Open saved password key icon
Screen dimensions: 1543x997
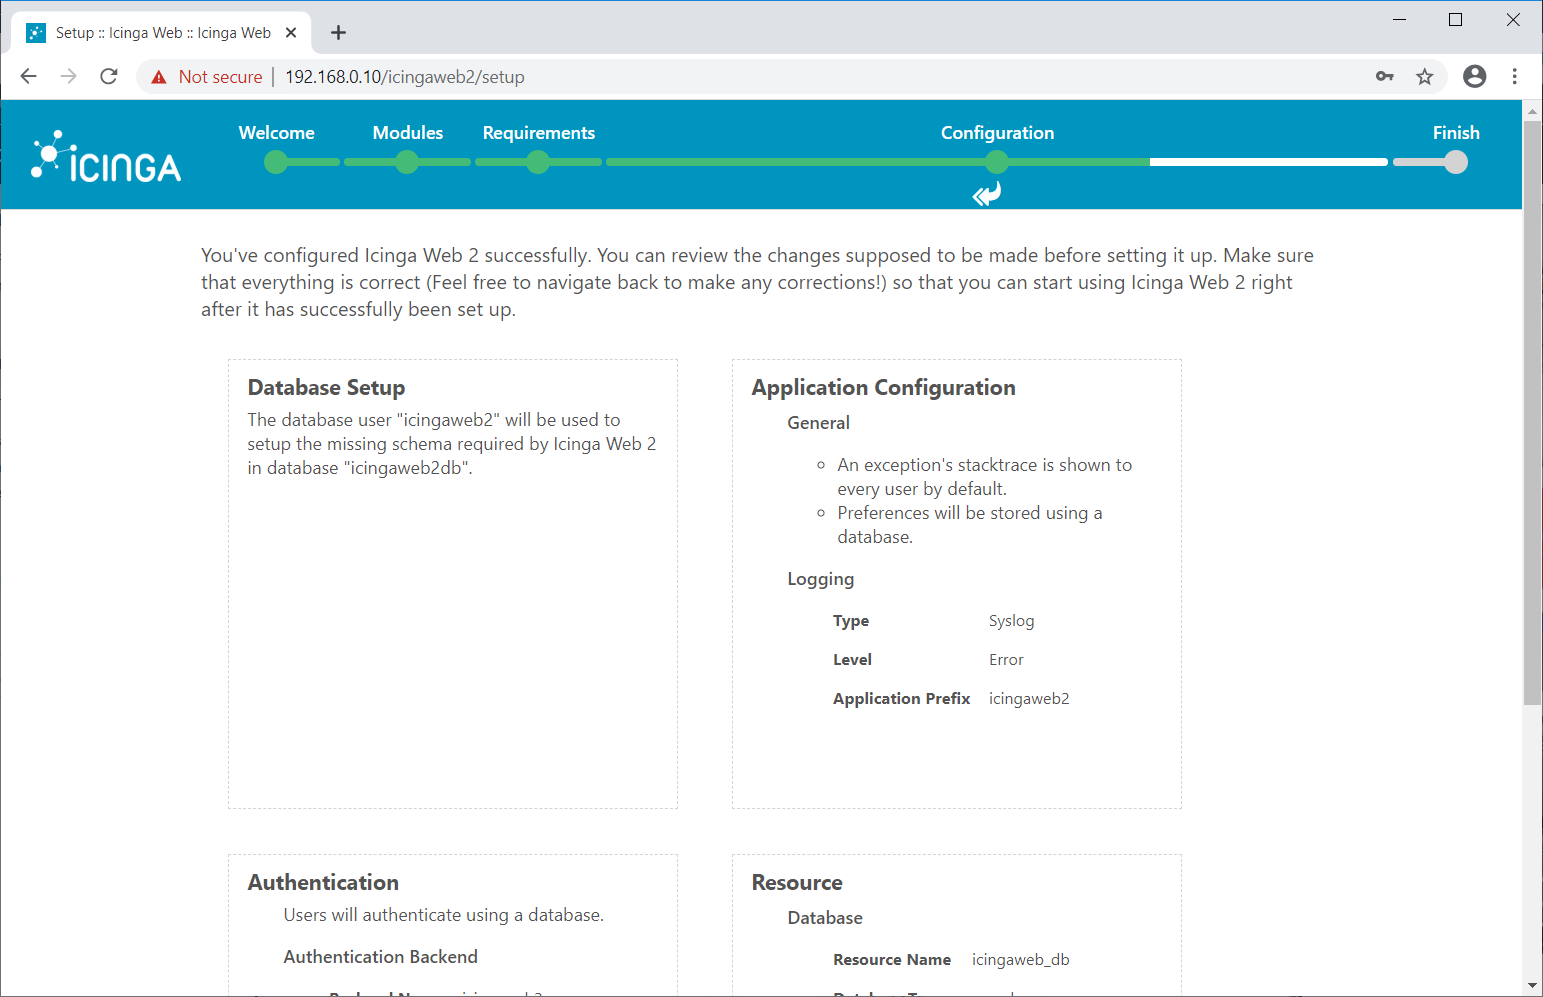[x=1385, y=77]
